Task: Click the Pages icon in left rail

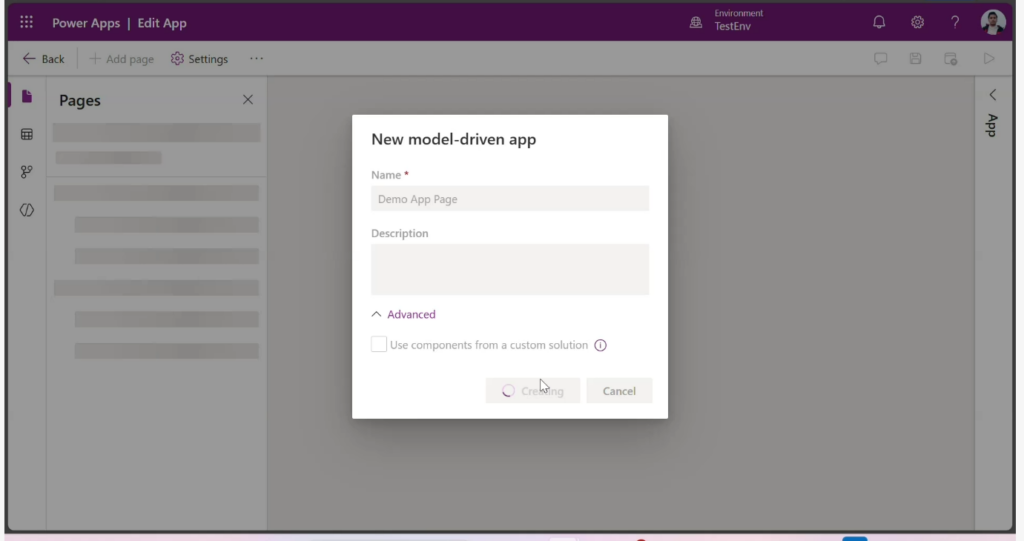Action: point(27,97)
